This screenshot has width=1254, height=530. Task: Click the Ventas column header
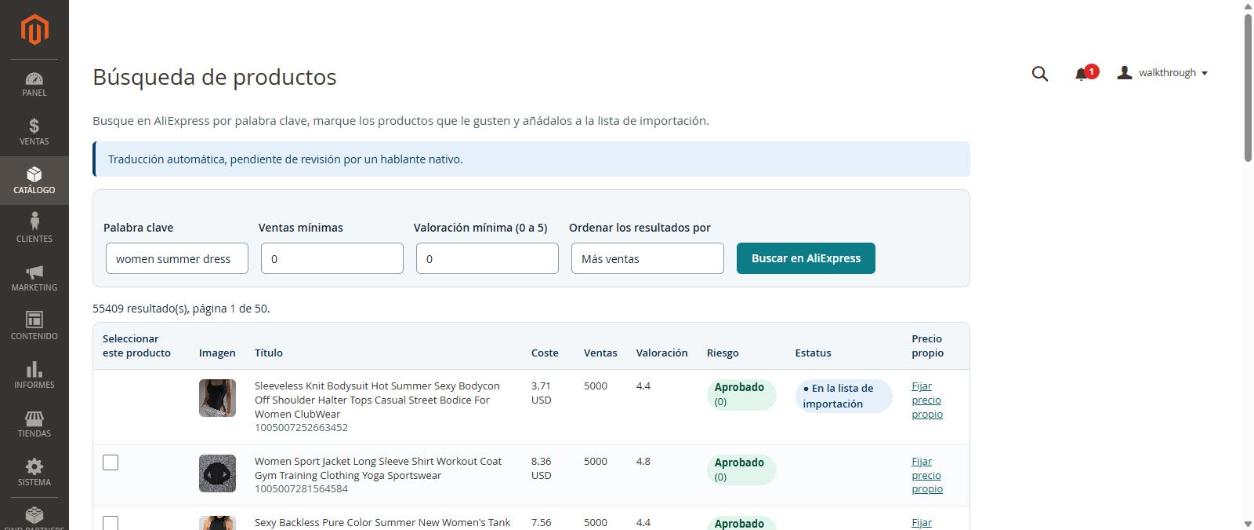tap(600, 353)
